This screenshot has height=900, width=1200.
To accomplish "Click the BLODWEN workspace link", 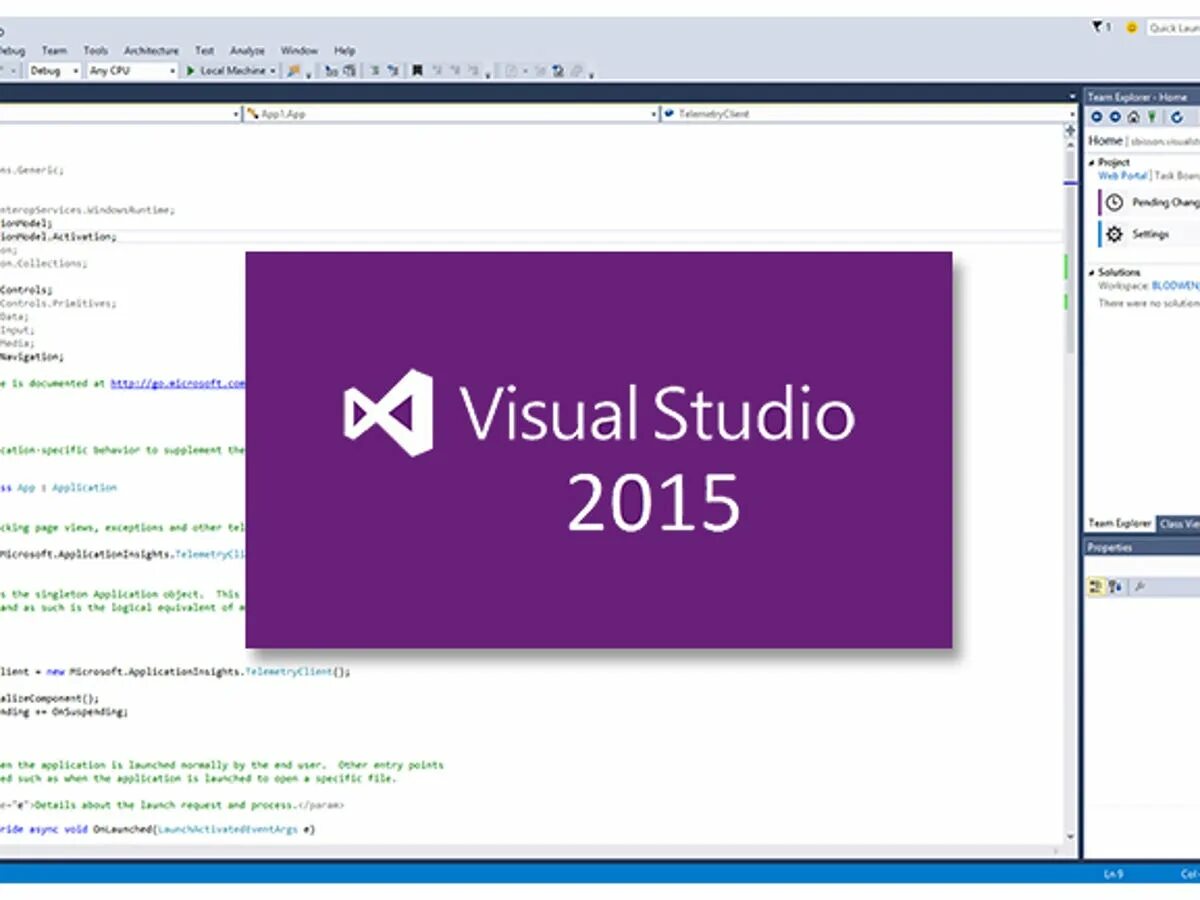I will pos(1175,286).
